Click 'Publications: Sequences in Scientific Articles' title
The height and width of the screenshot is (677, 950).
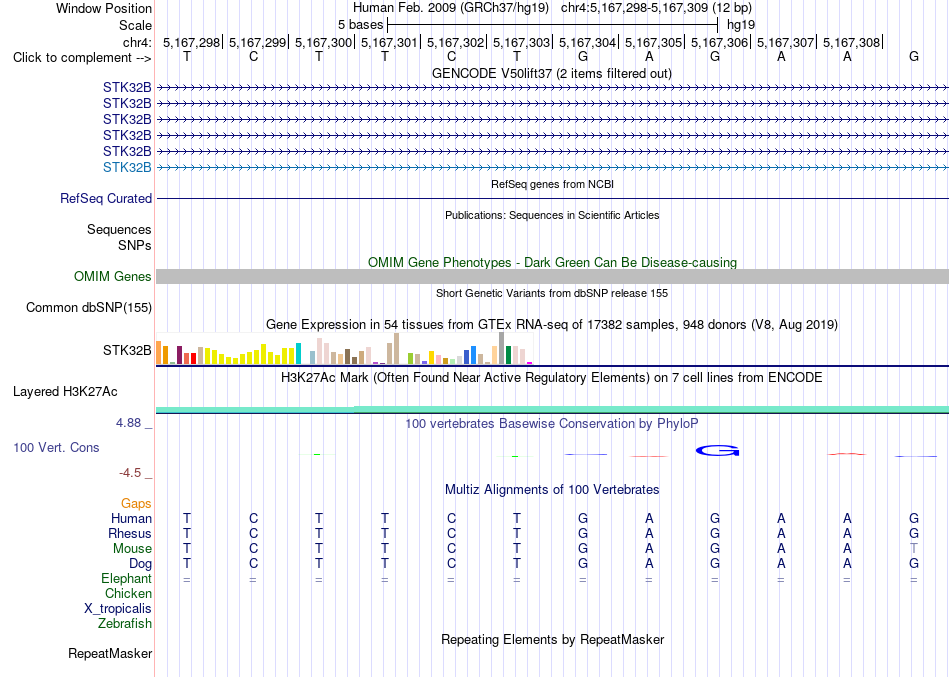(x=552, y=215)
